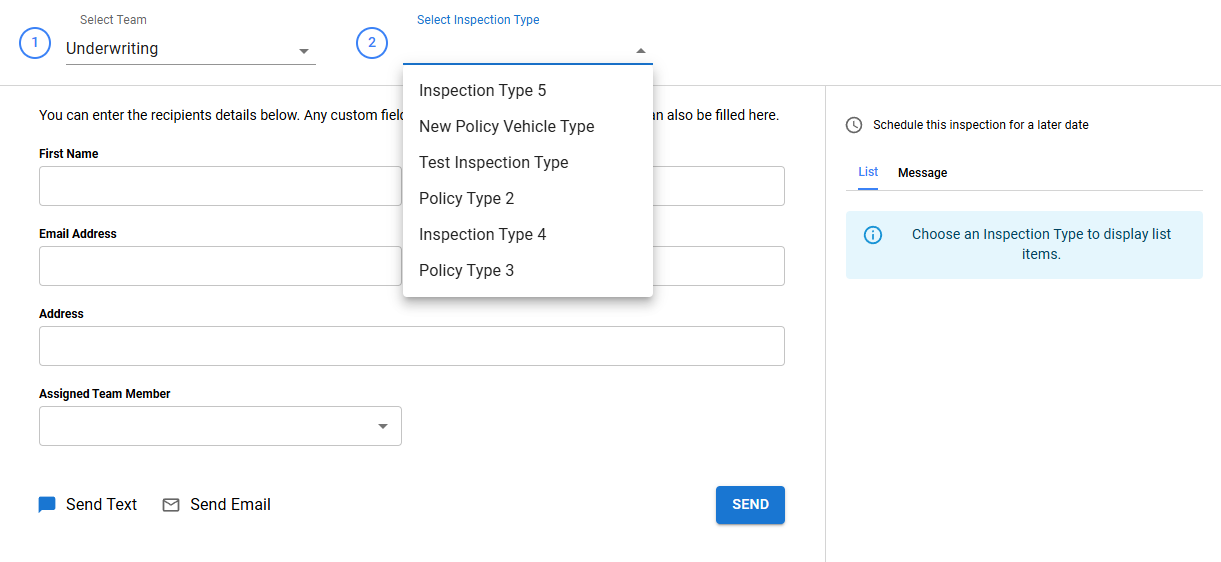1221x562 pixels.
Task: Open the Select Team dropdown arrow
Action: click(x=304, y=51)
